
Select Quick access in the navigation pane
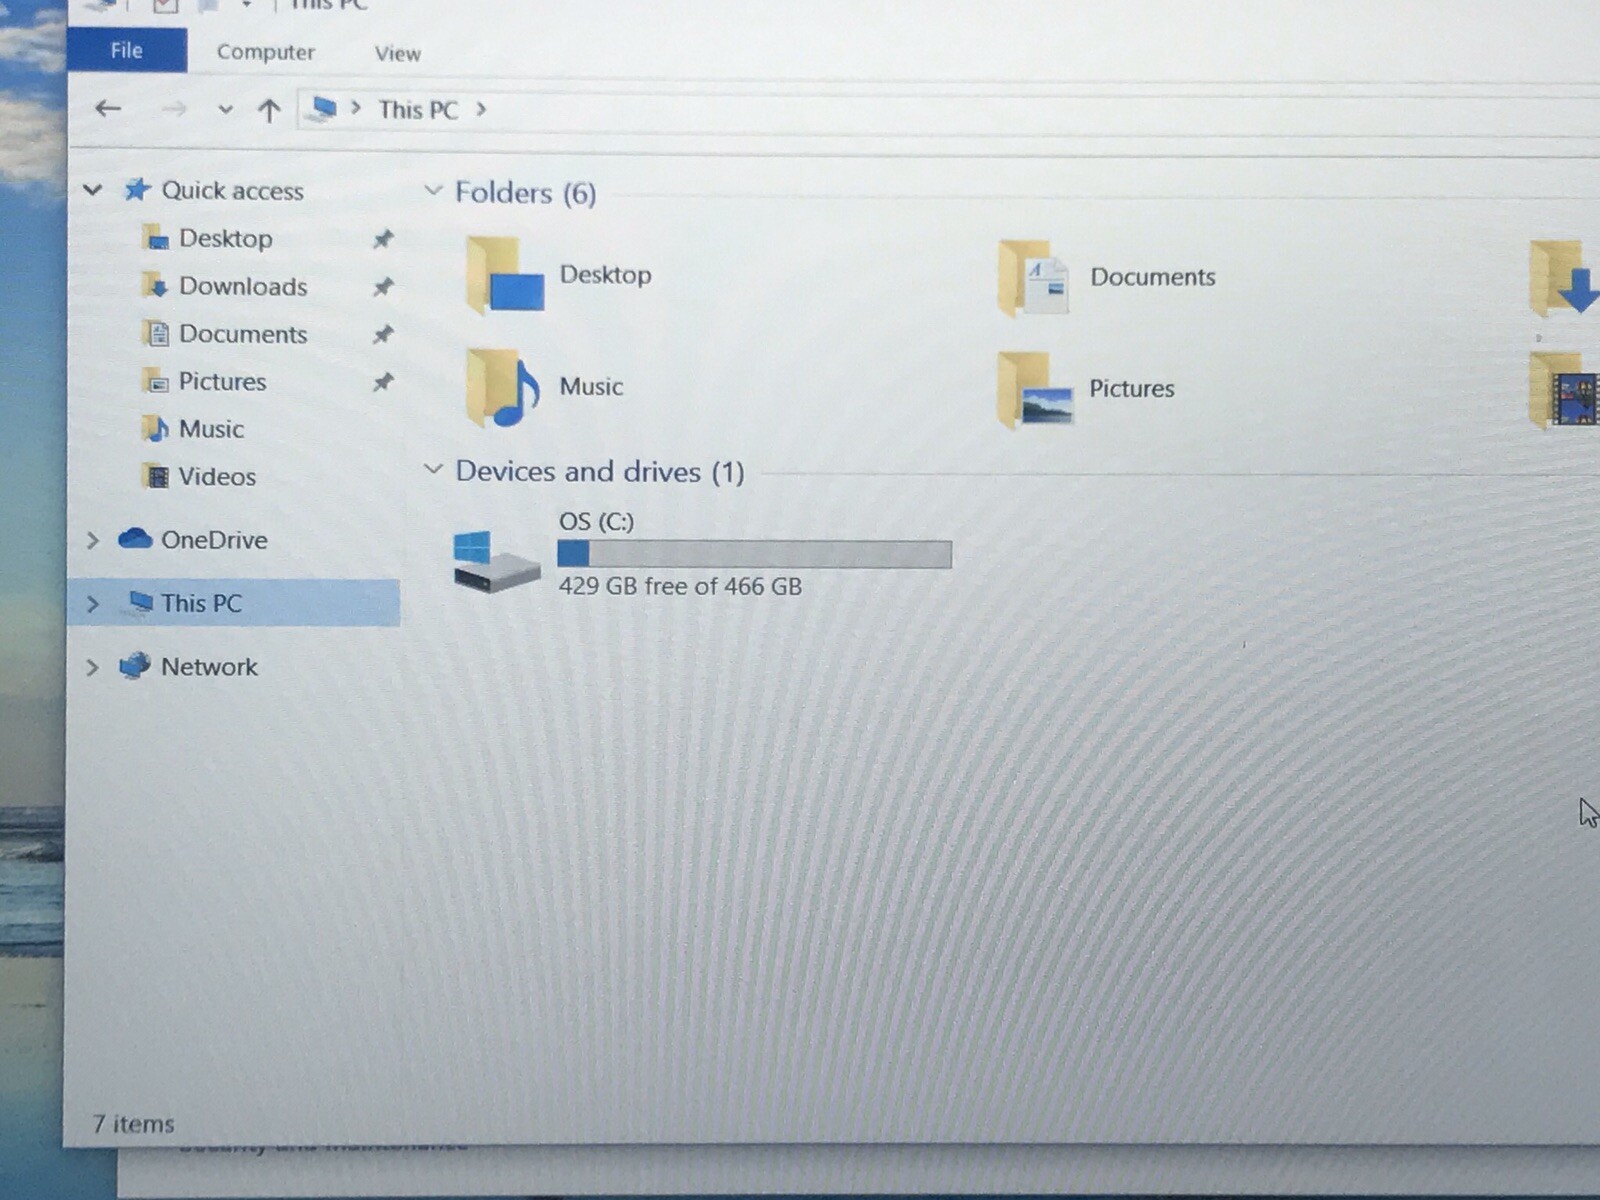pos(232,190)
